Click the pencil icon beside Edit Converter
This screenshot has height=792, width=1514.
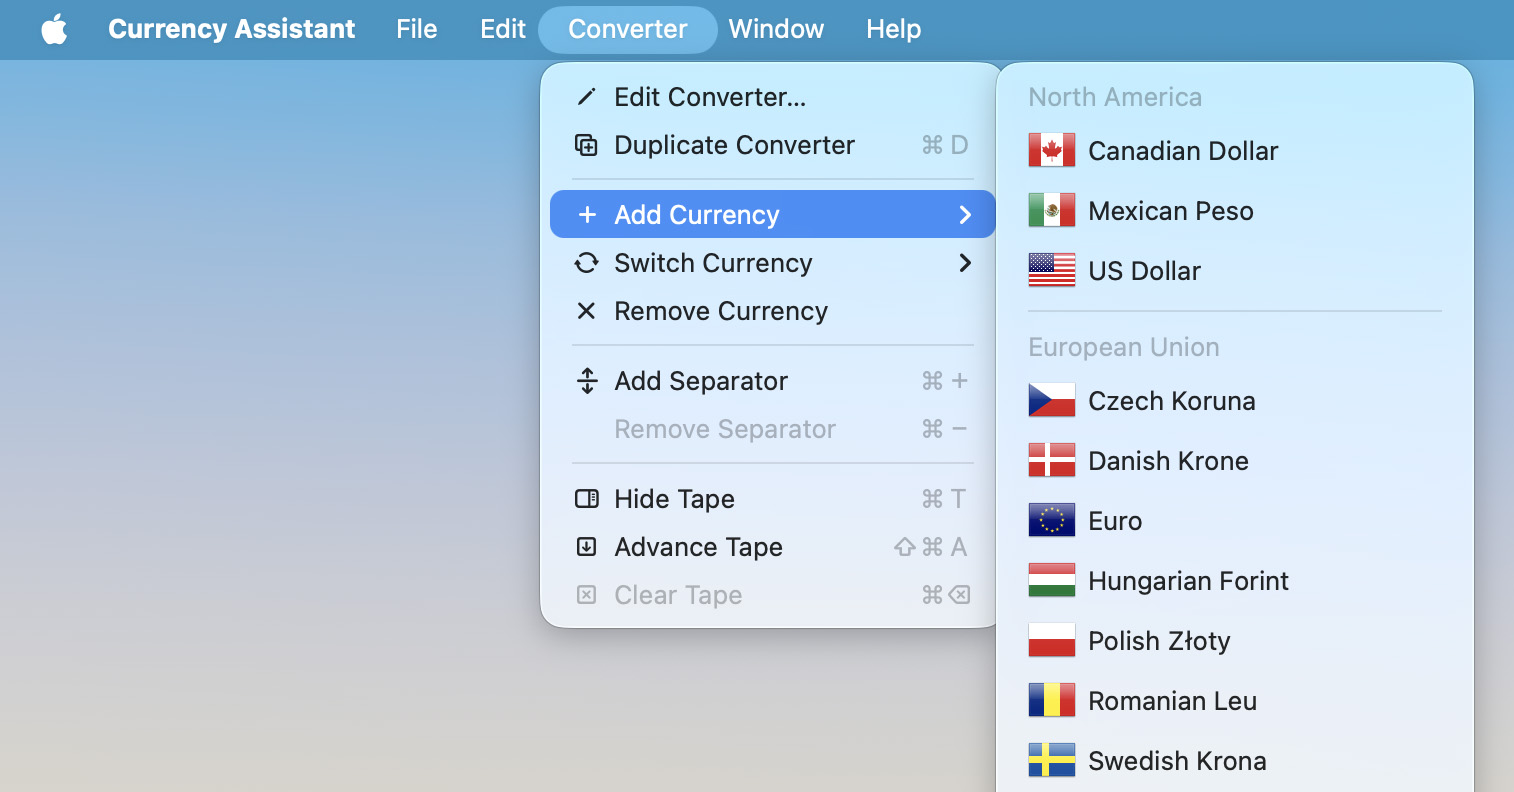click(x=588, y=96)
